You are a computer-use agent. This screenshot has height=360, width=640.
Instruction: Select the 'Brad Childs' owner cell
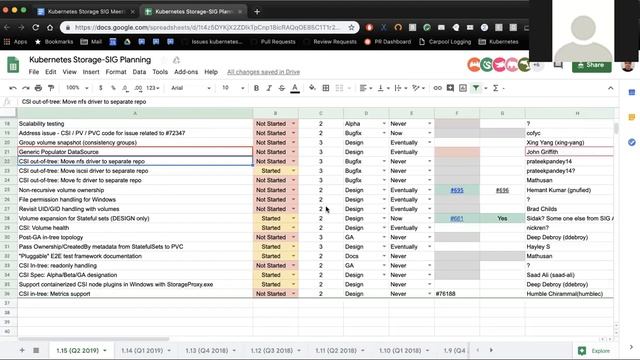coord(569,209)
